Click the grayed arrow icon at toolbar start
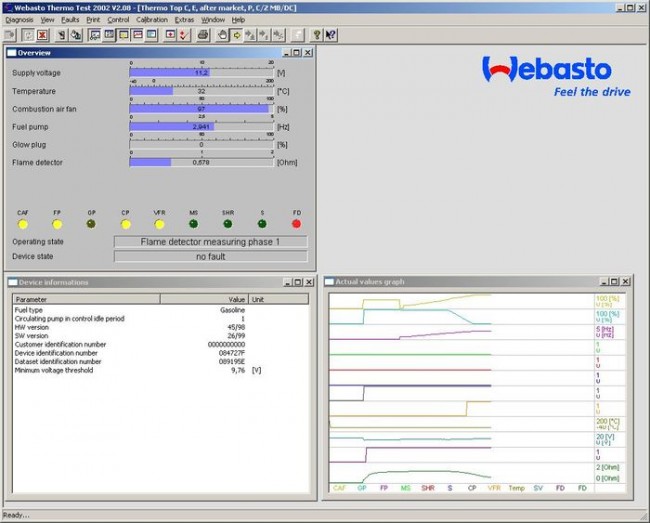 tap(9, 35)
